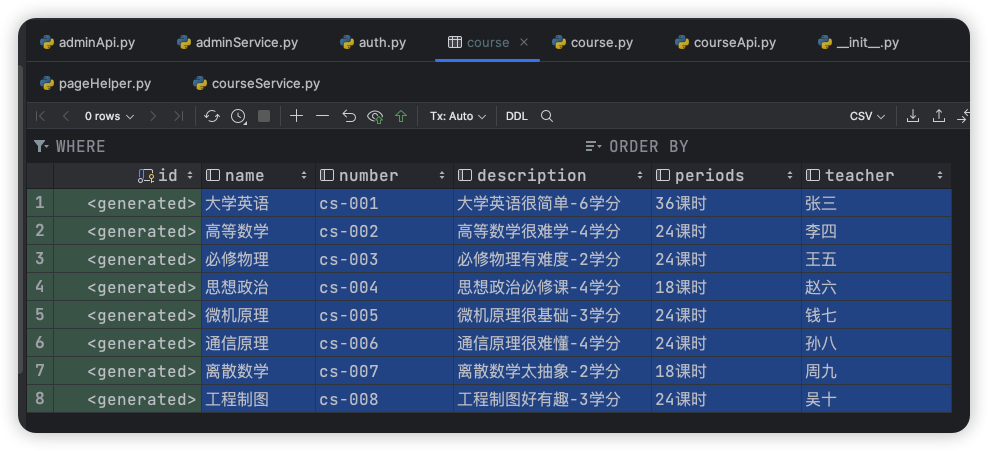Toggle sort arrows on teacher column
The width and height of the screenshot is (988, 451).
click(940, 176)
